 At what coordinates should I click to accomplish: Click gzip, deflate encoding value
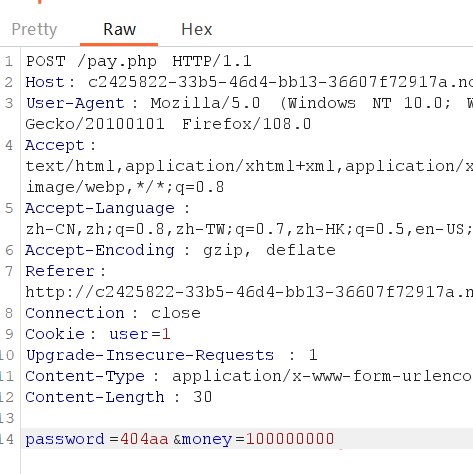pos(269,250)
